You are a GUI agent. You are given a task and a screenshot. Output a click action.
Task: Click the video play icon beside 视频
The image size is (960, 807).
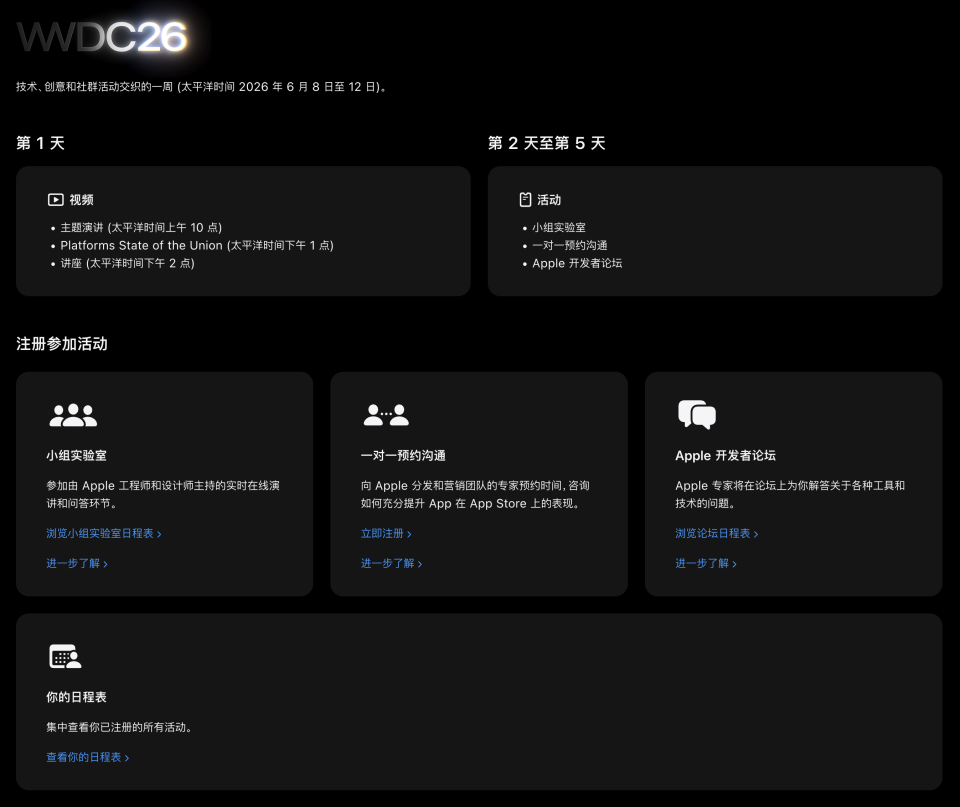(x=56, y=200)
